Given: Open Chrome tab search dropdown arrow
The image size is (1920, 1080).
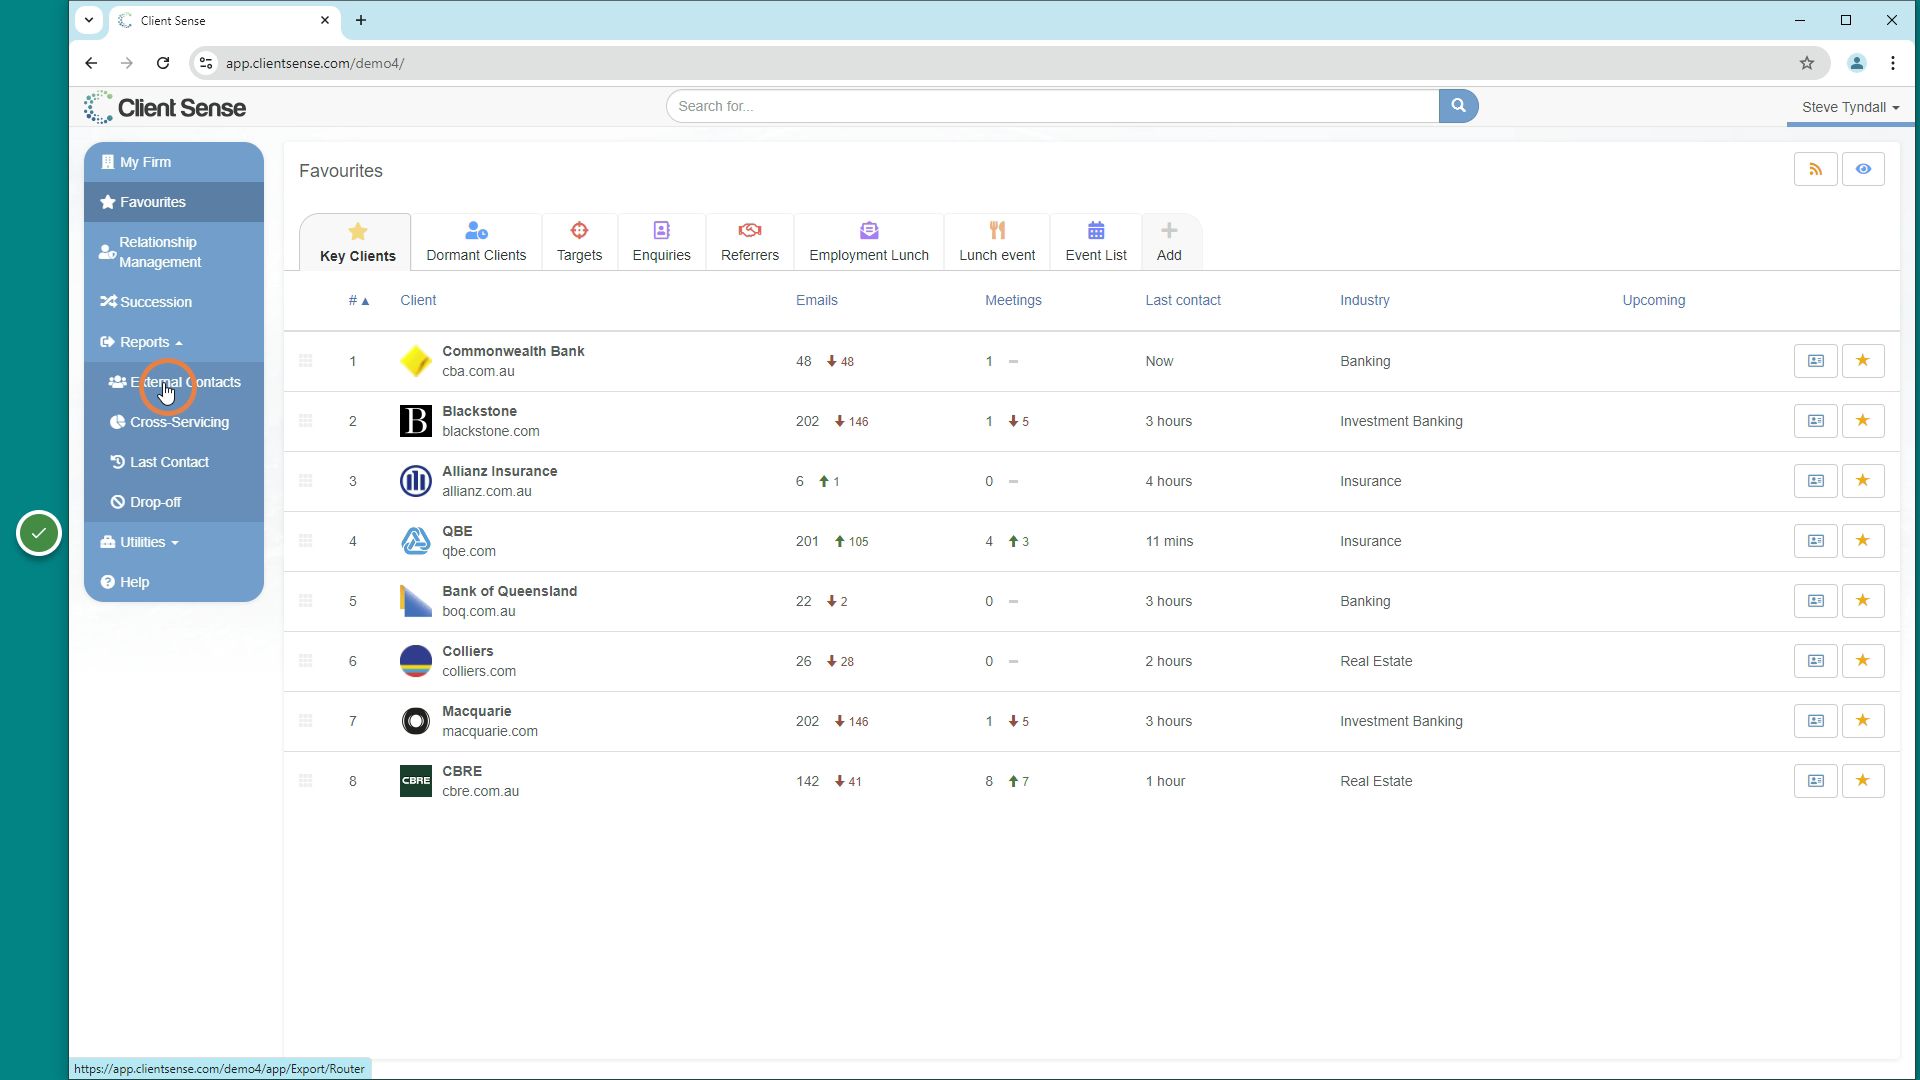Looking at the screenshot, I should coord(89,20).
